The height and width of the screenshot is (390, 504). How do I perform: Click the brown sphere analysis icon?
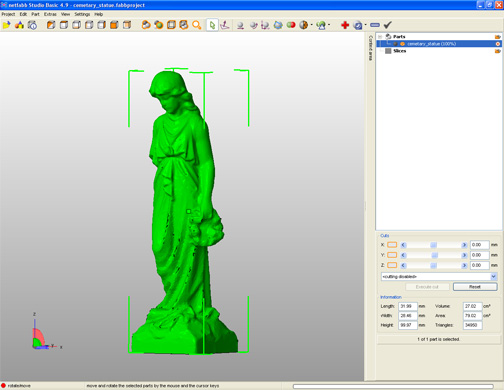[303, 25]
